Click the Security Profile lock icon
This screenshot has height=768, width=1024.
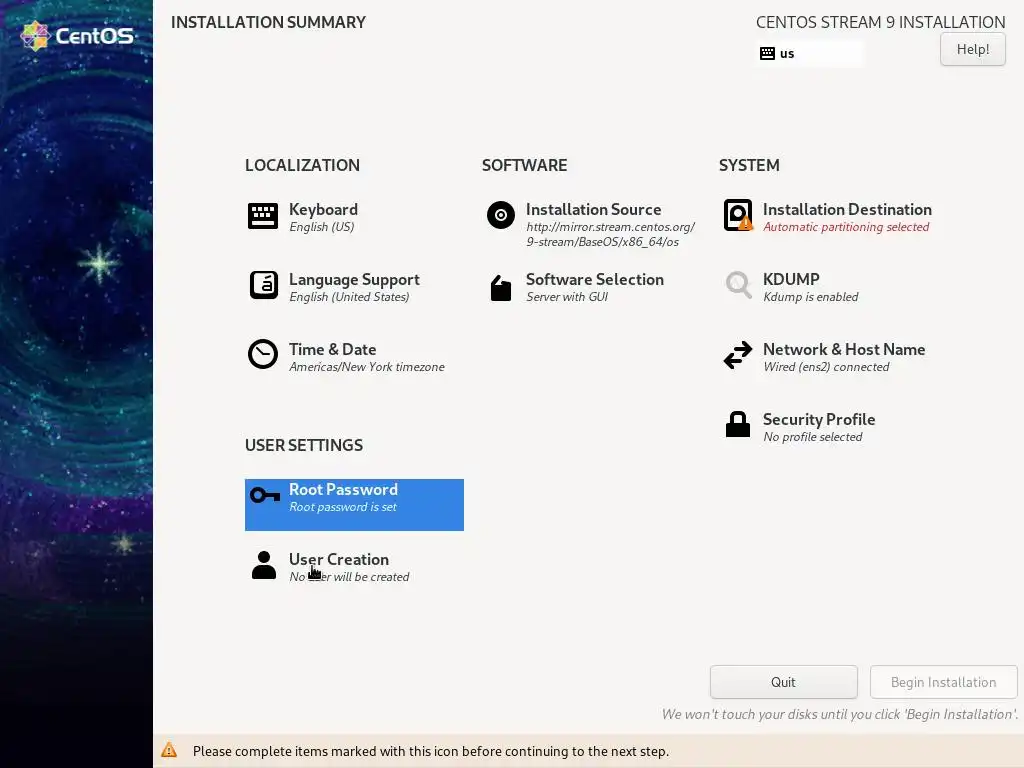tap(738, 424)
